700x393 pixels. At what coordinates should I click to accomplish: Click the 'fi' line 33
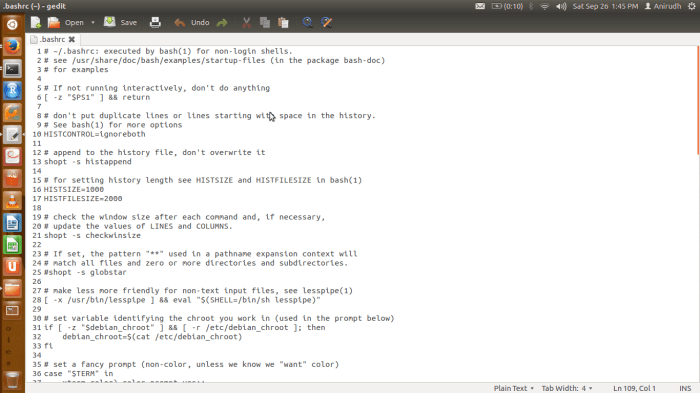coord(48,346)
